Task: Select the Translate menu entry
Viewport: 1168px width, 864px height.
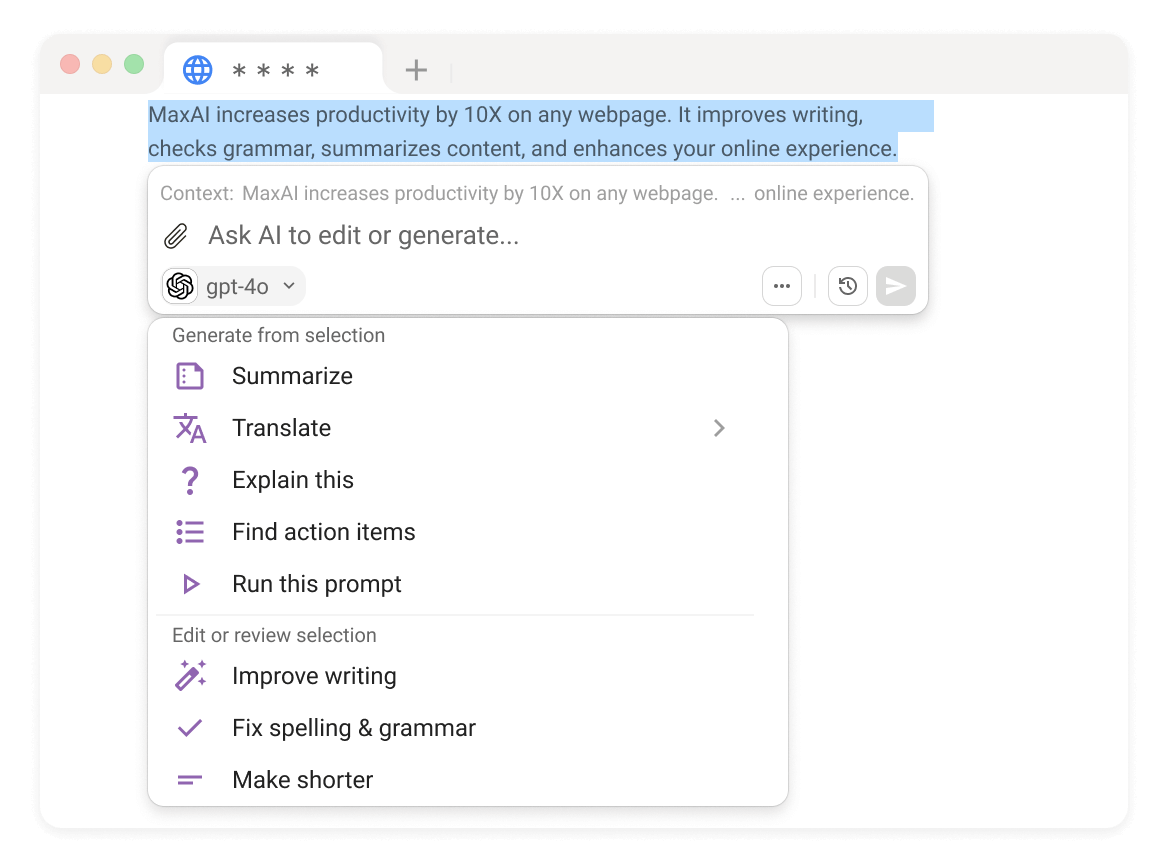Action: (468, 428)
